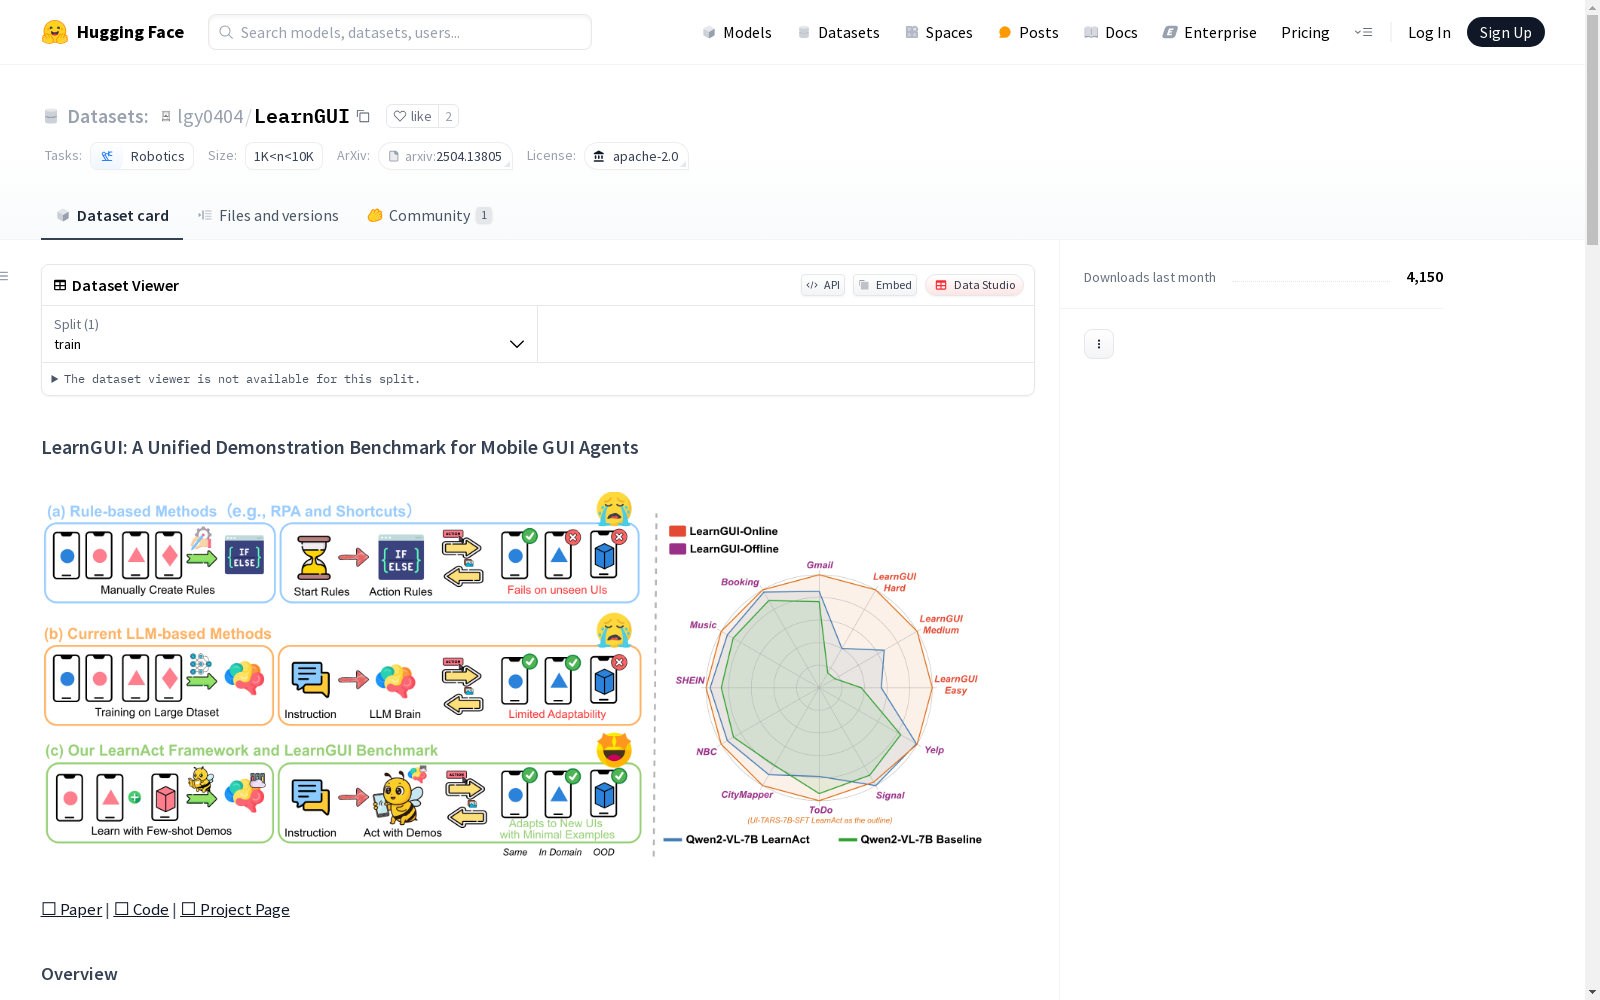Open the Split train dropdown
Screen dimensions: 1600x1000
[x=290, y=334]
